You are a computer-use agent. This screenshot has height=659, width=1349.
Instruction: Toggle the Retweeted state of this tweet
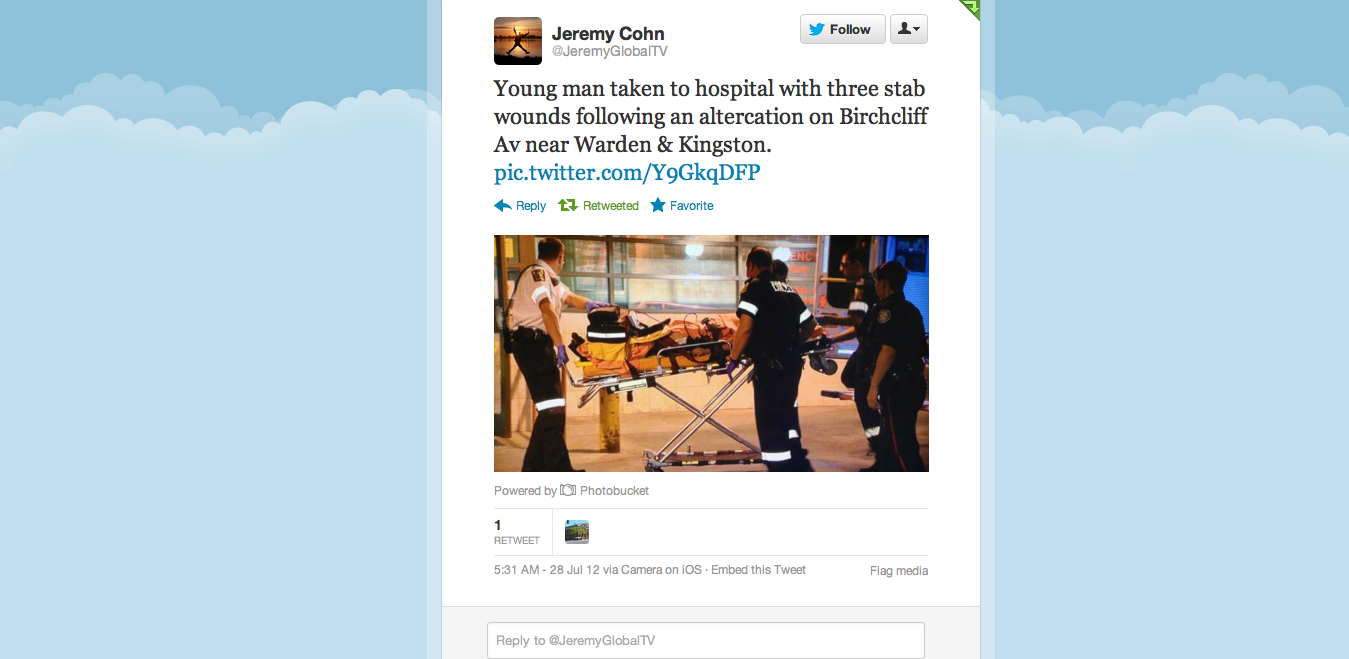598,205
